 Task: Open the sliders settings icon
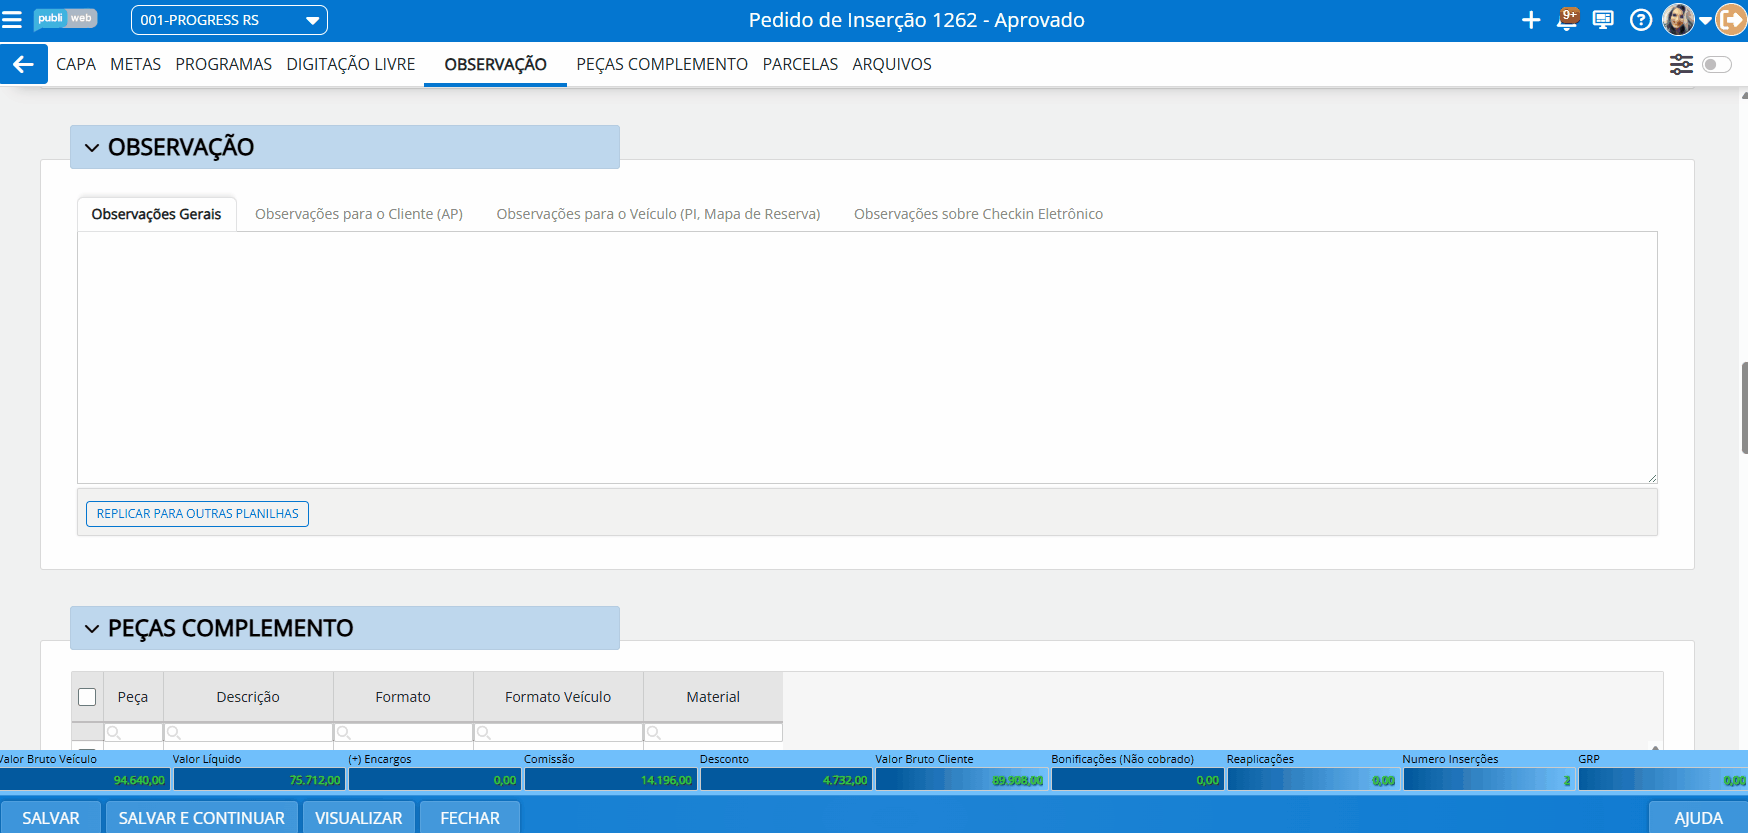[1681, 64]
